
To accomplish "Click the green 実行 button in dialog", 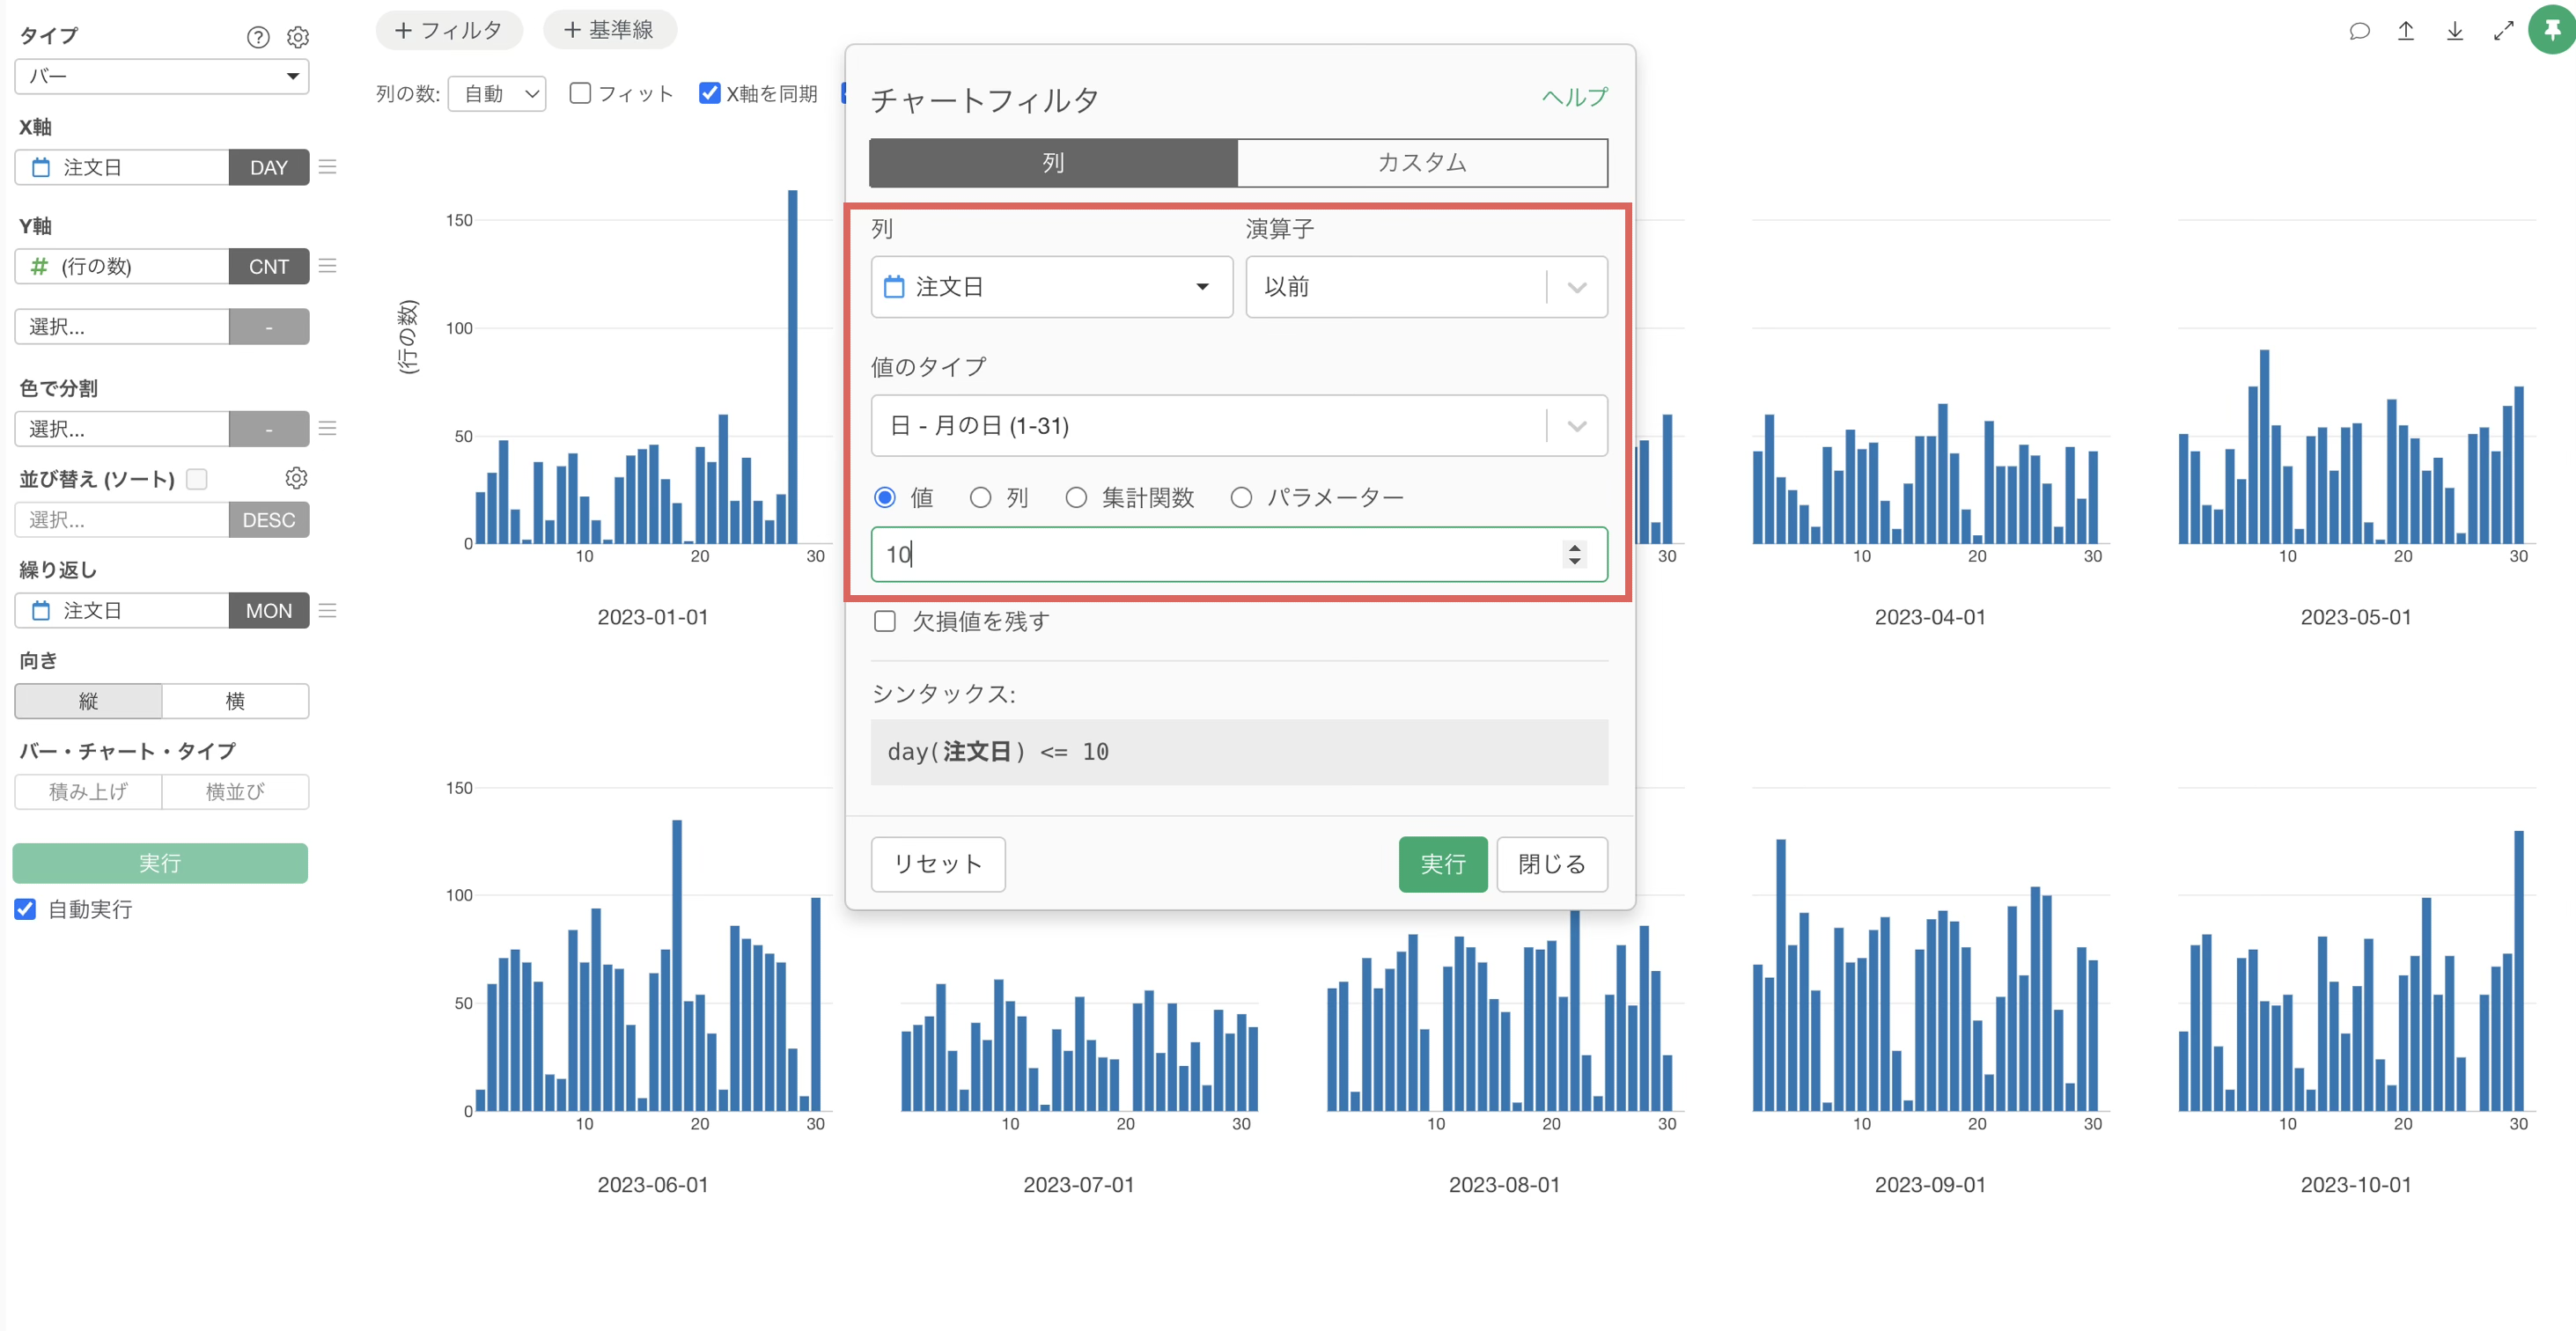I will (x=1442, y=864).
